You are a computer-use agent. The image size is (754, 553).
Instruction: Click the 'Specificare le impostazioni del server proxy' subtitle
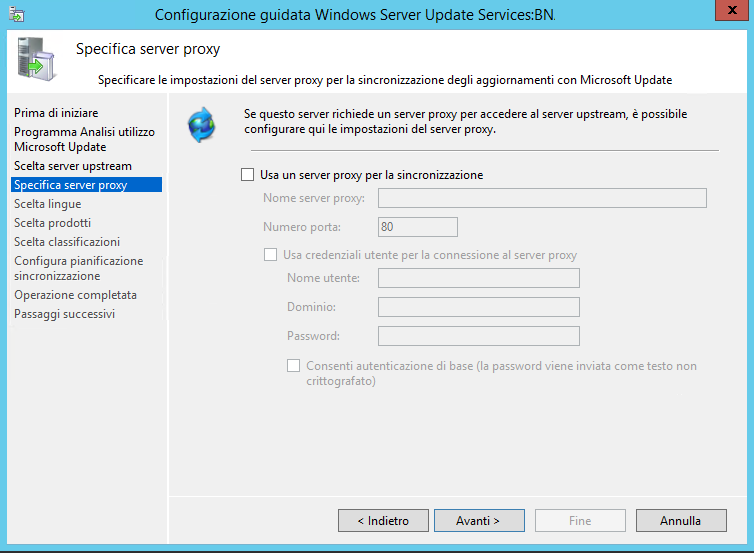pos(385,80)
